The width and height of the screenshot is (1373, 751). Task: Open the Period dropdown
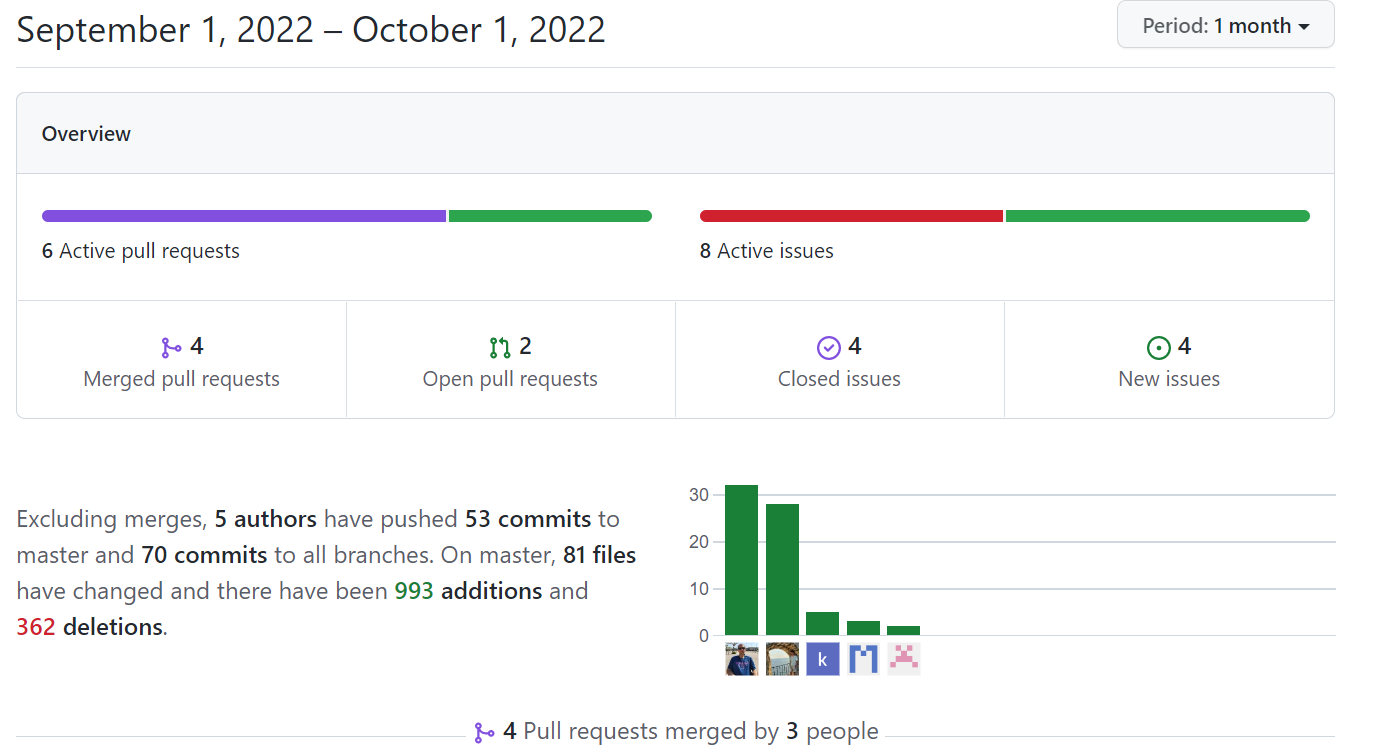(x=1225, y=24)
